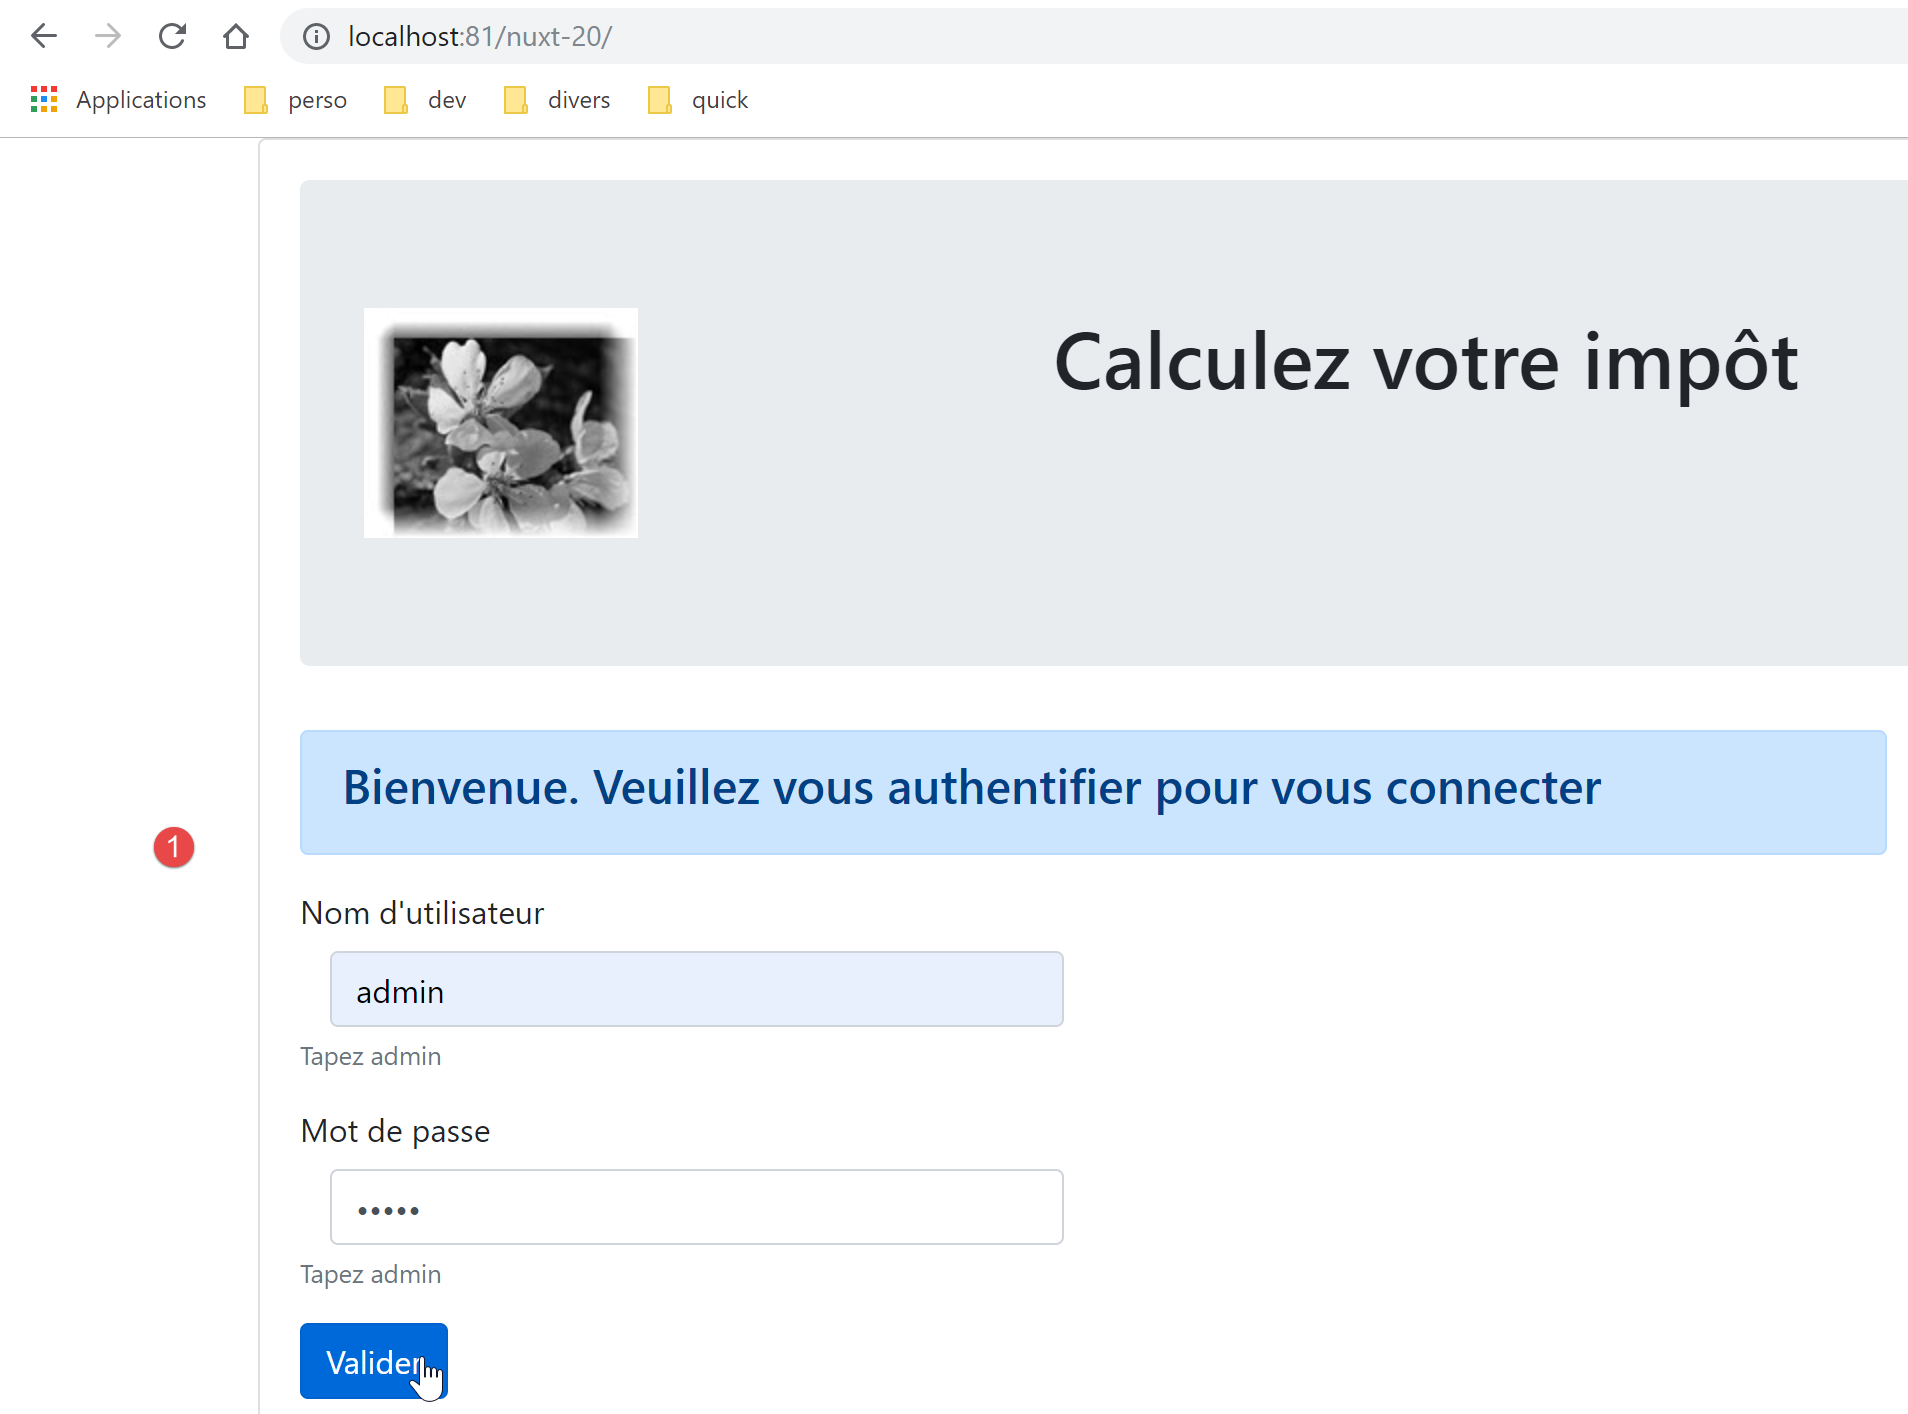Open the Applications grid shortcut

tap(119, 100)
